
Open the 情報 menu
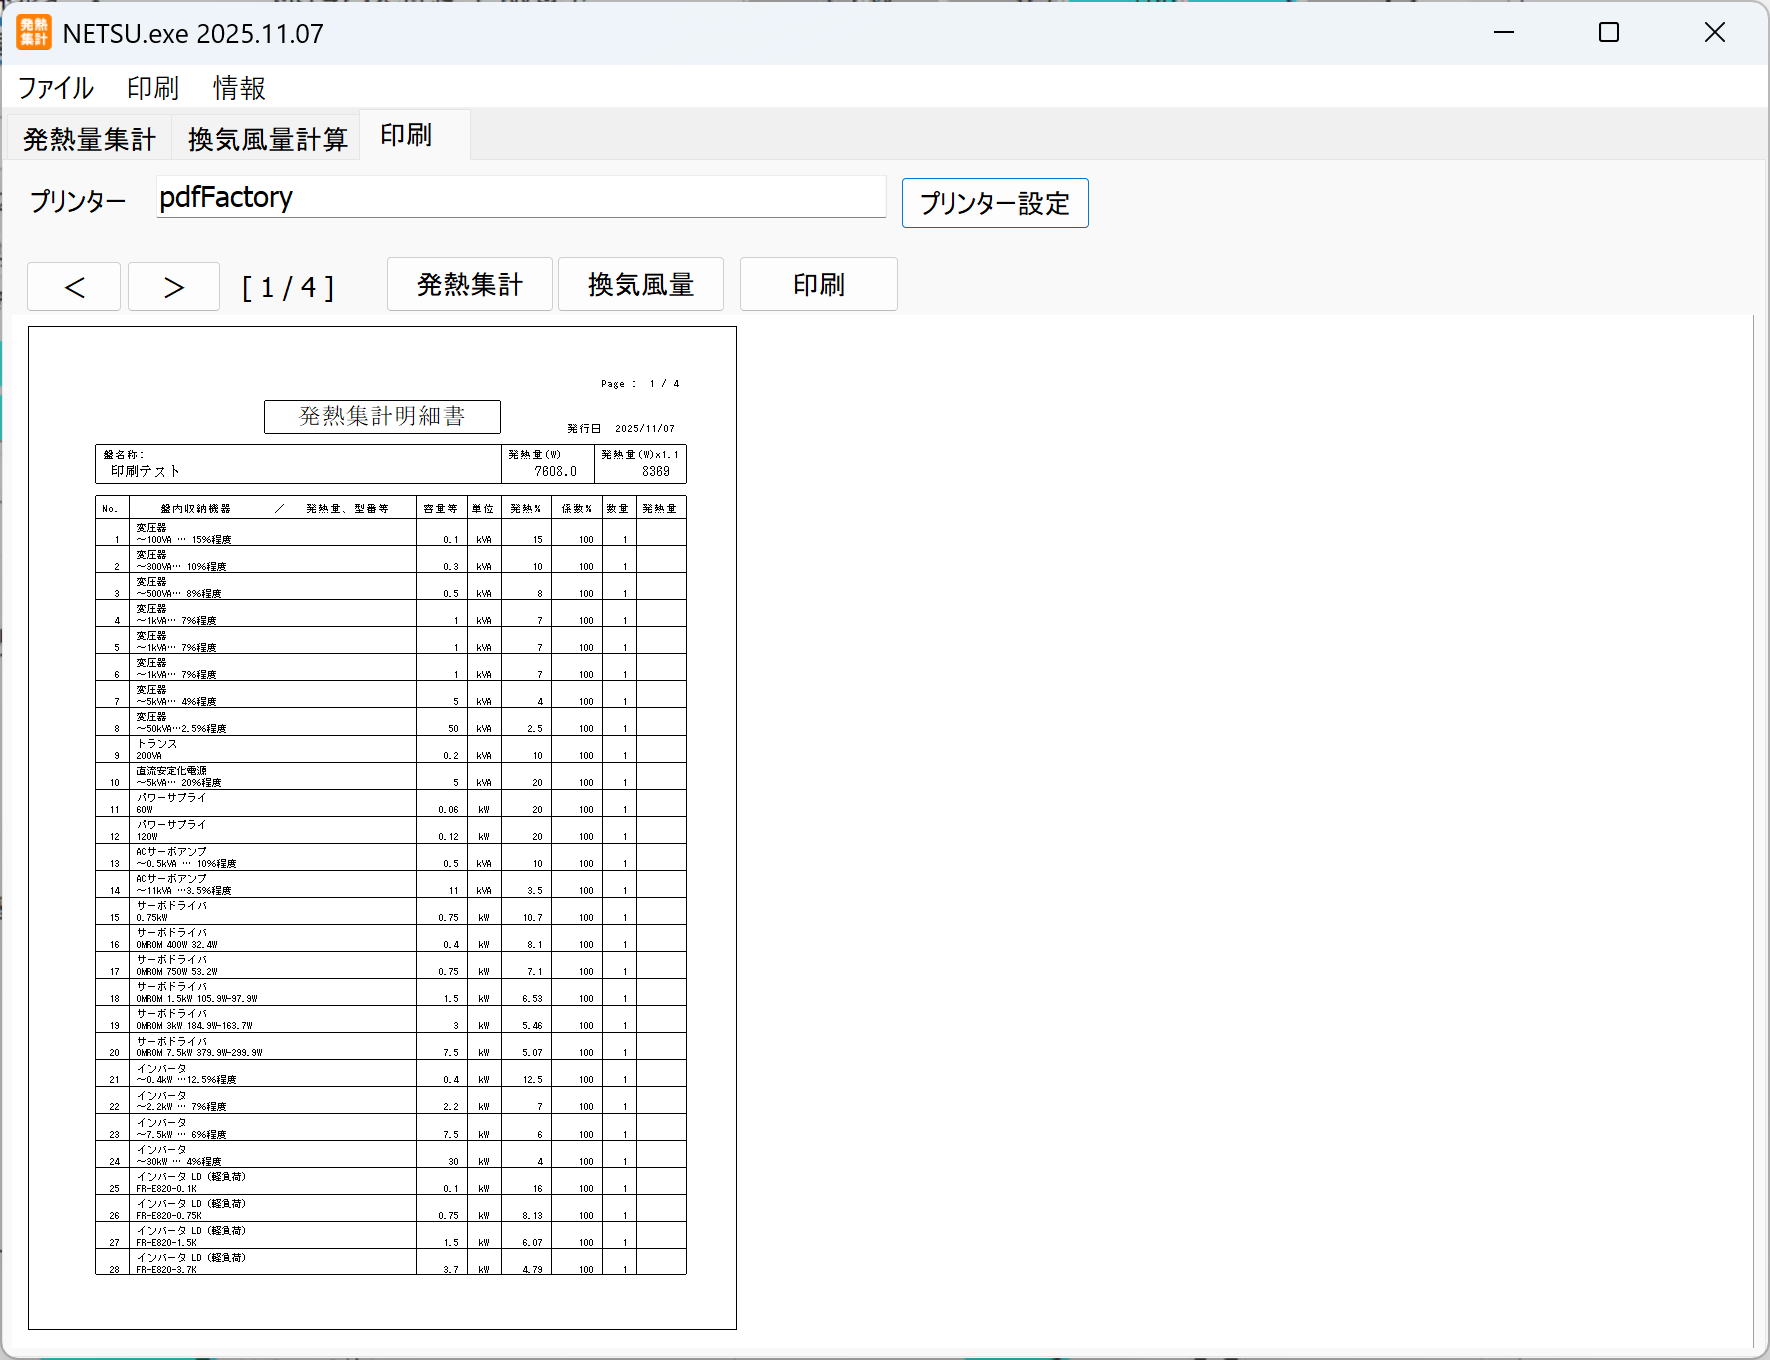tap(239, 88)
